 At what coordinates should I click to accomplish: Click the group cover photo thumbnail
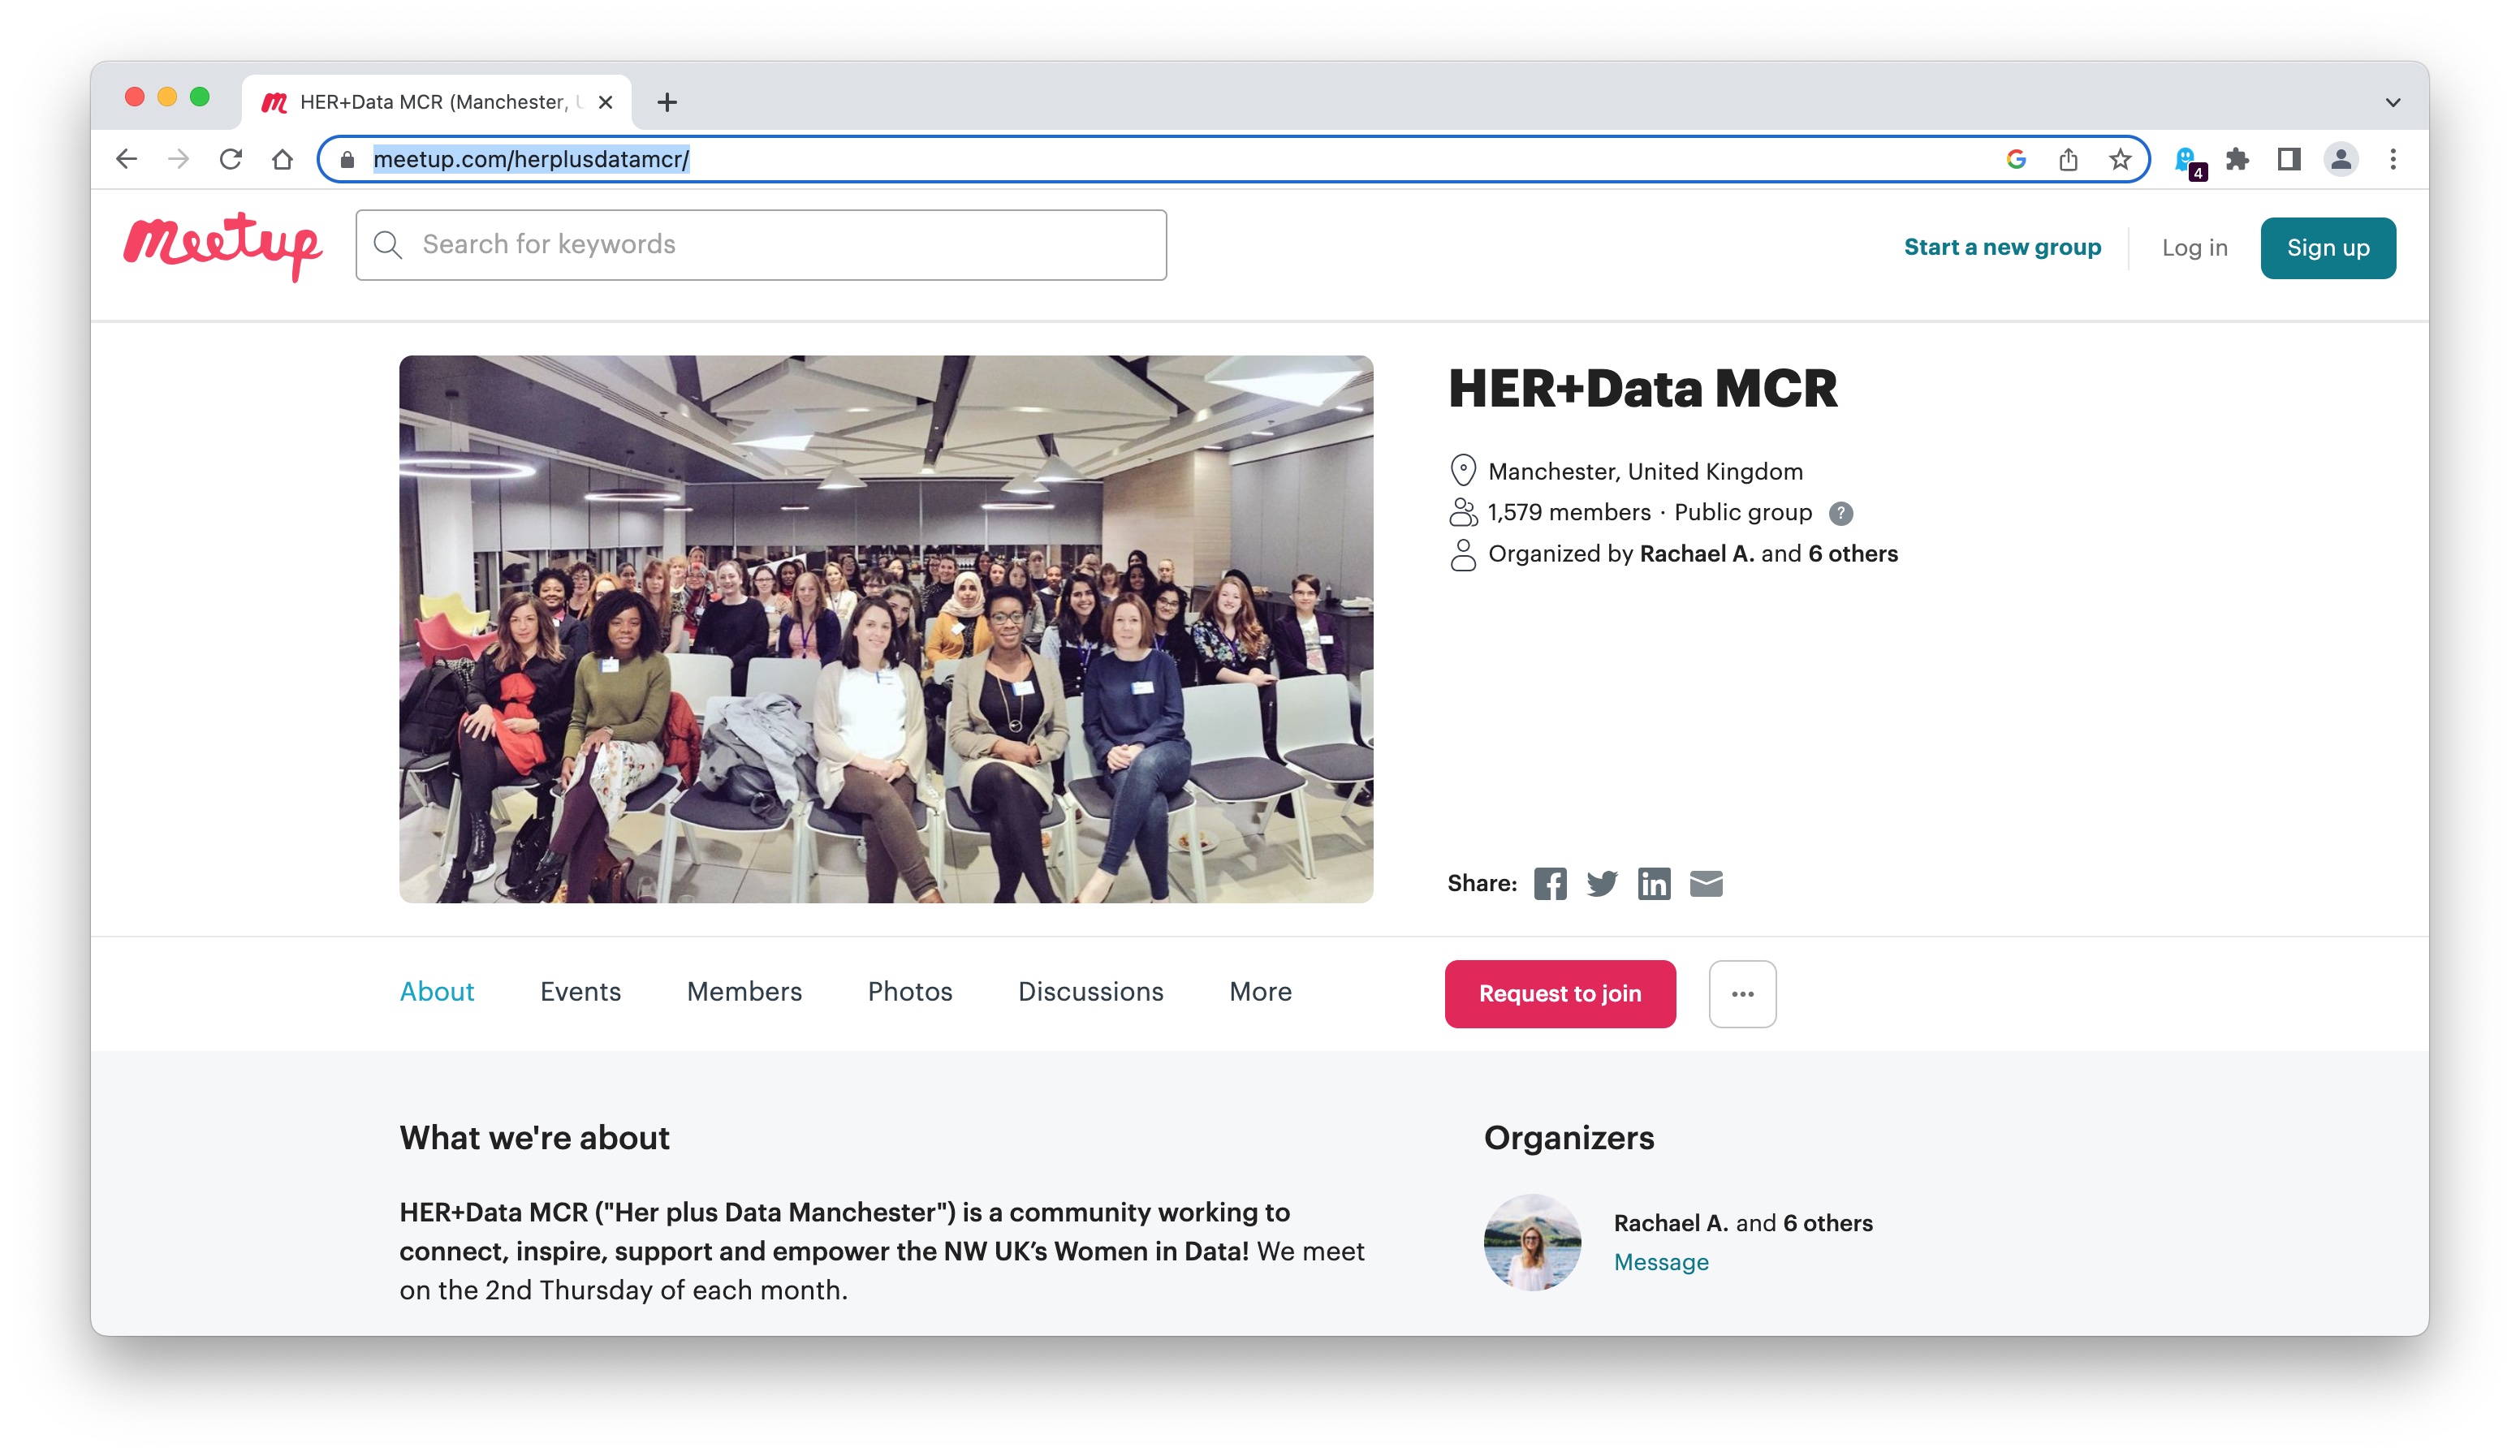point(886,627)
